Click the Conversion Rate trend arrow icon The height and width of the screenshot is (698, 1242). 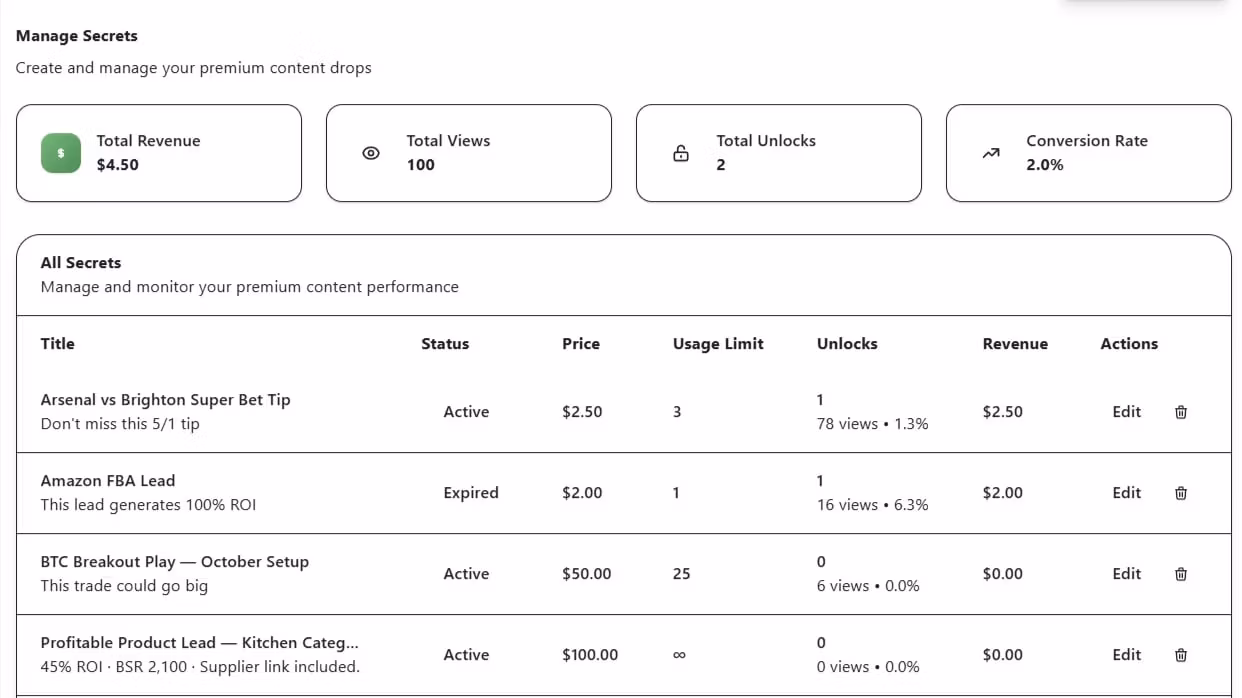tap(991, 153)
